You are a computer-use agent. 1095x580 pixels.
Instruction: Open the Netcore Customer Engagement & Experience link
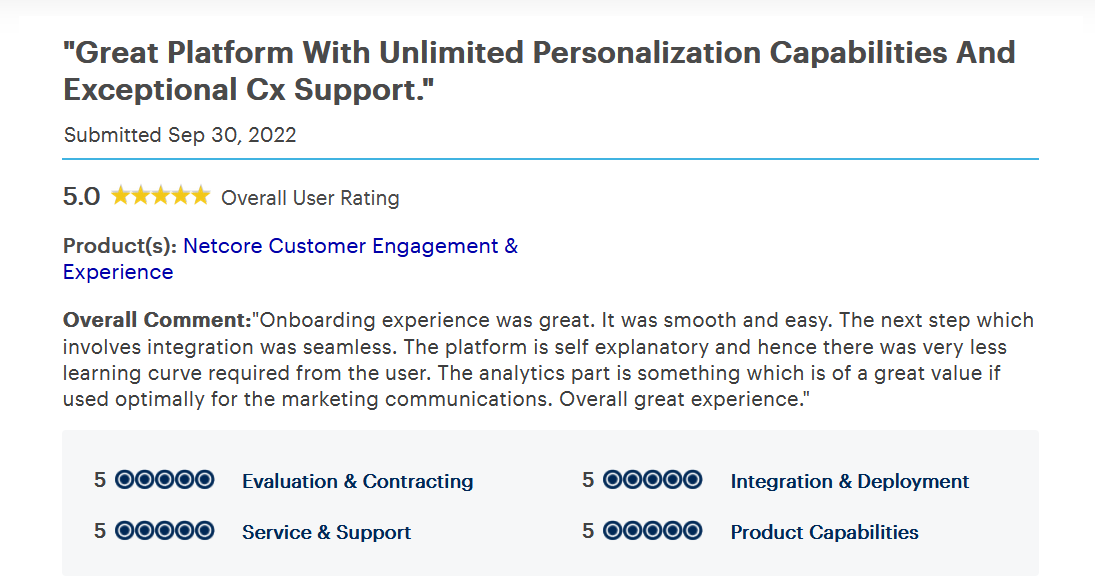[291, 258]
